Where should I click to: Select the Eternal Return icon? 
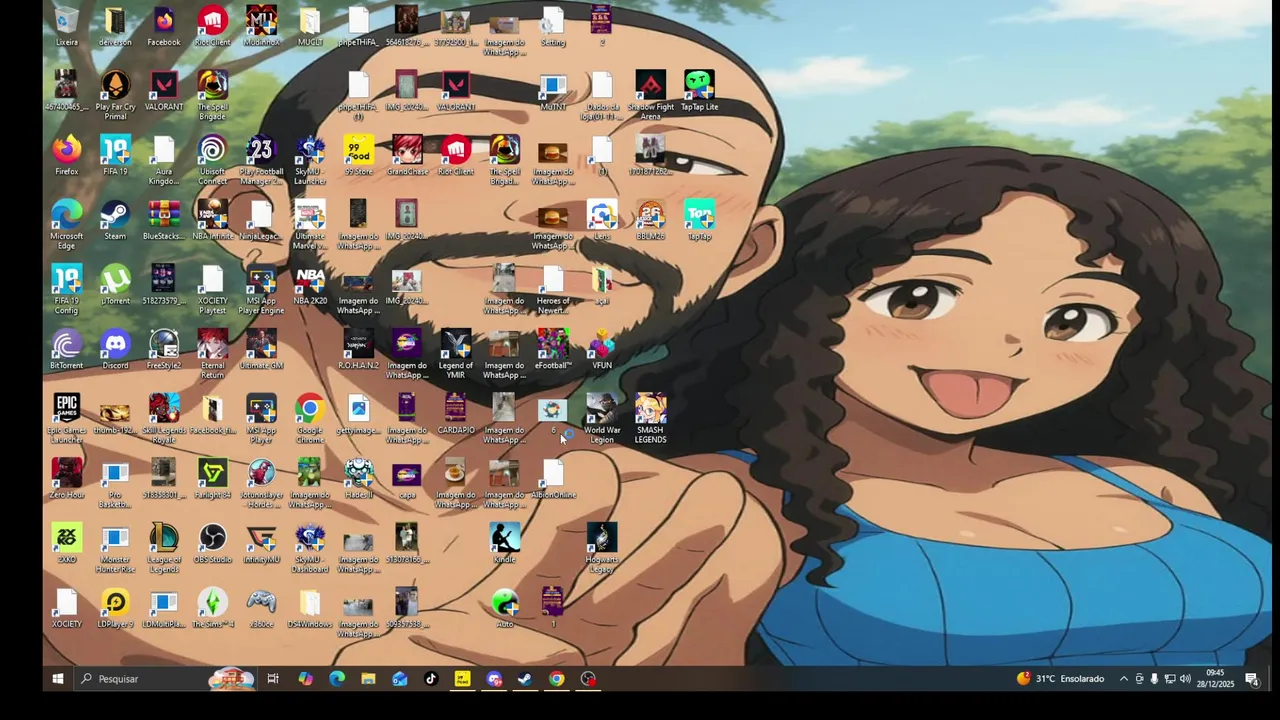point(212,355)
